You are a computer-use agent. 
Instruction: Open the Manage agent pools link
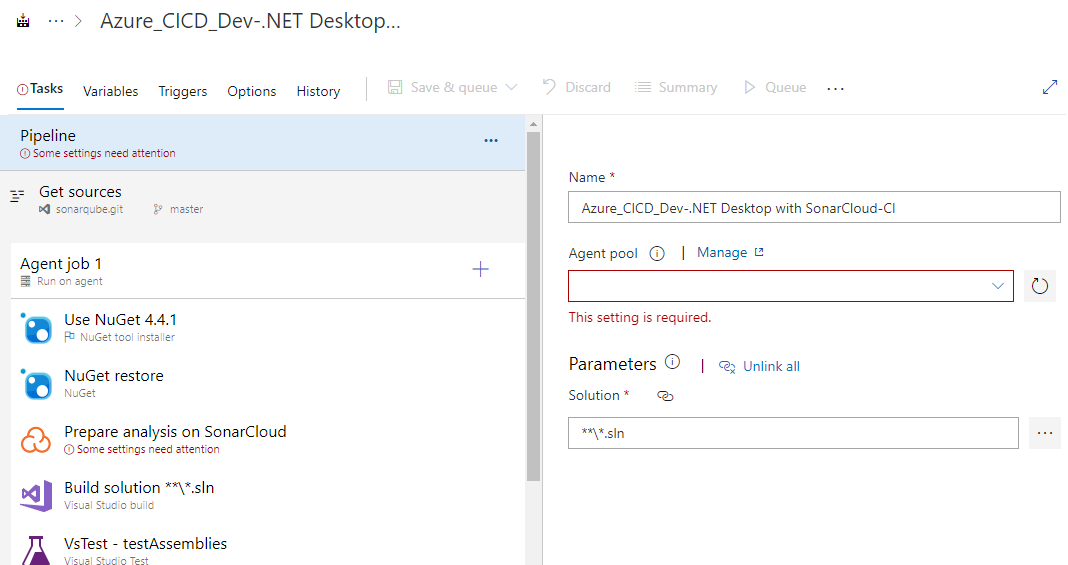coord(730,253)
